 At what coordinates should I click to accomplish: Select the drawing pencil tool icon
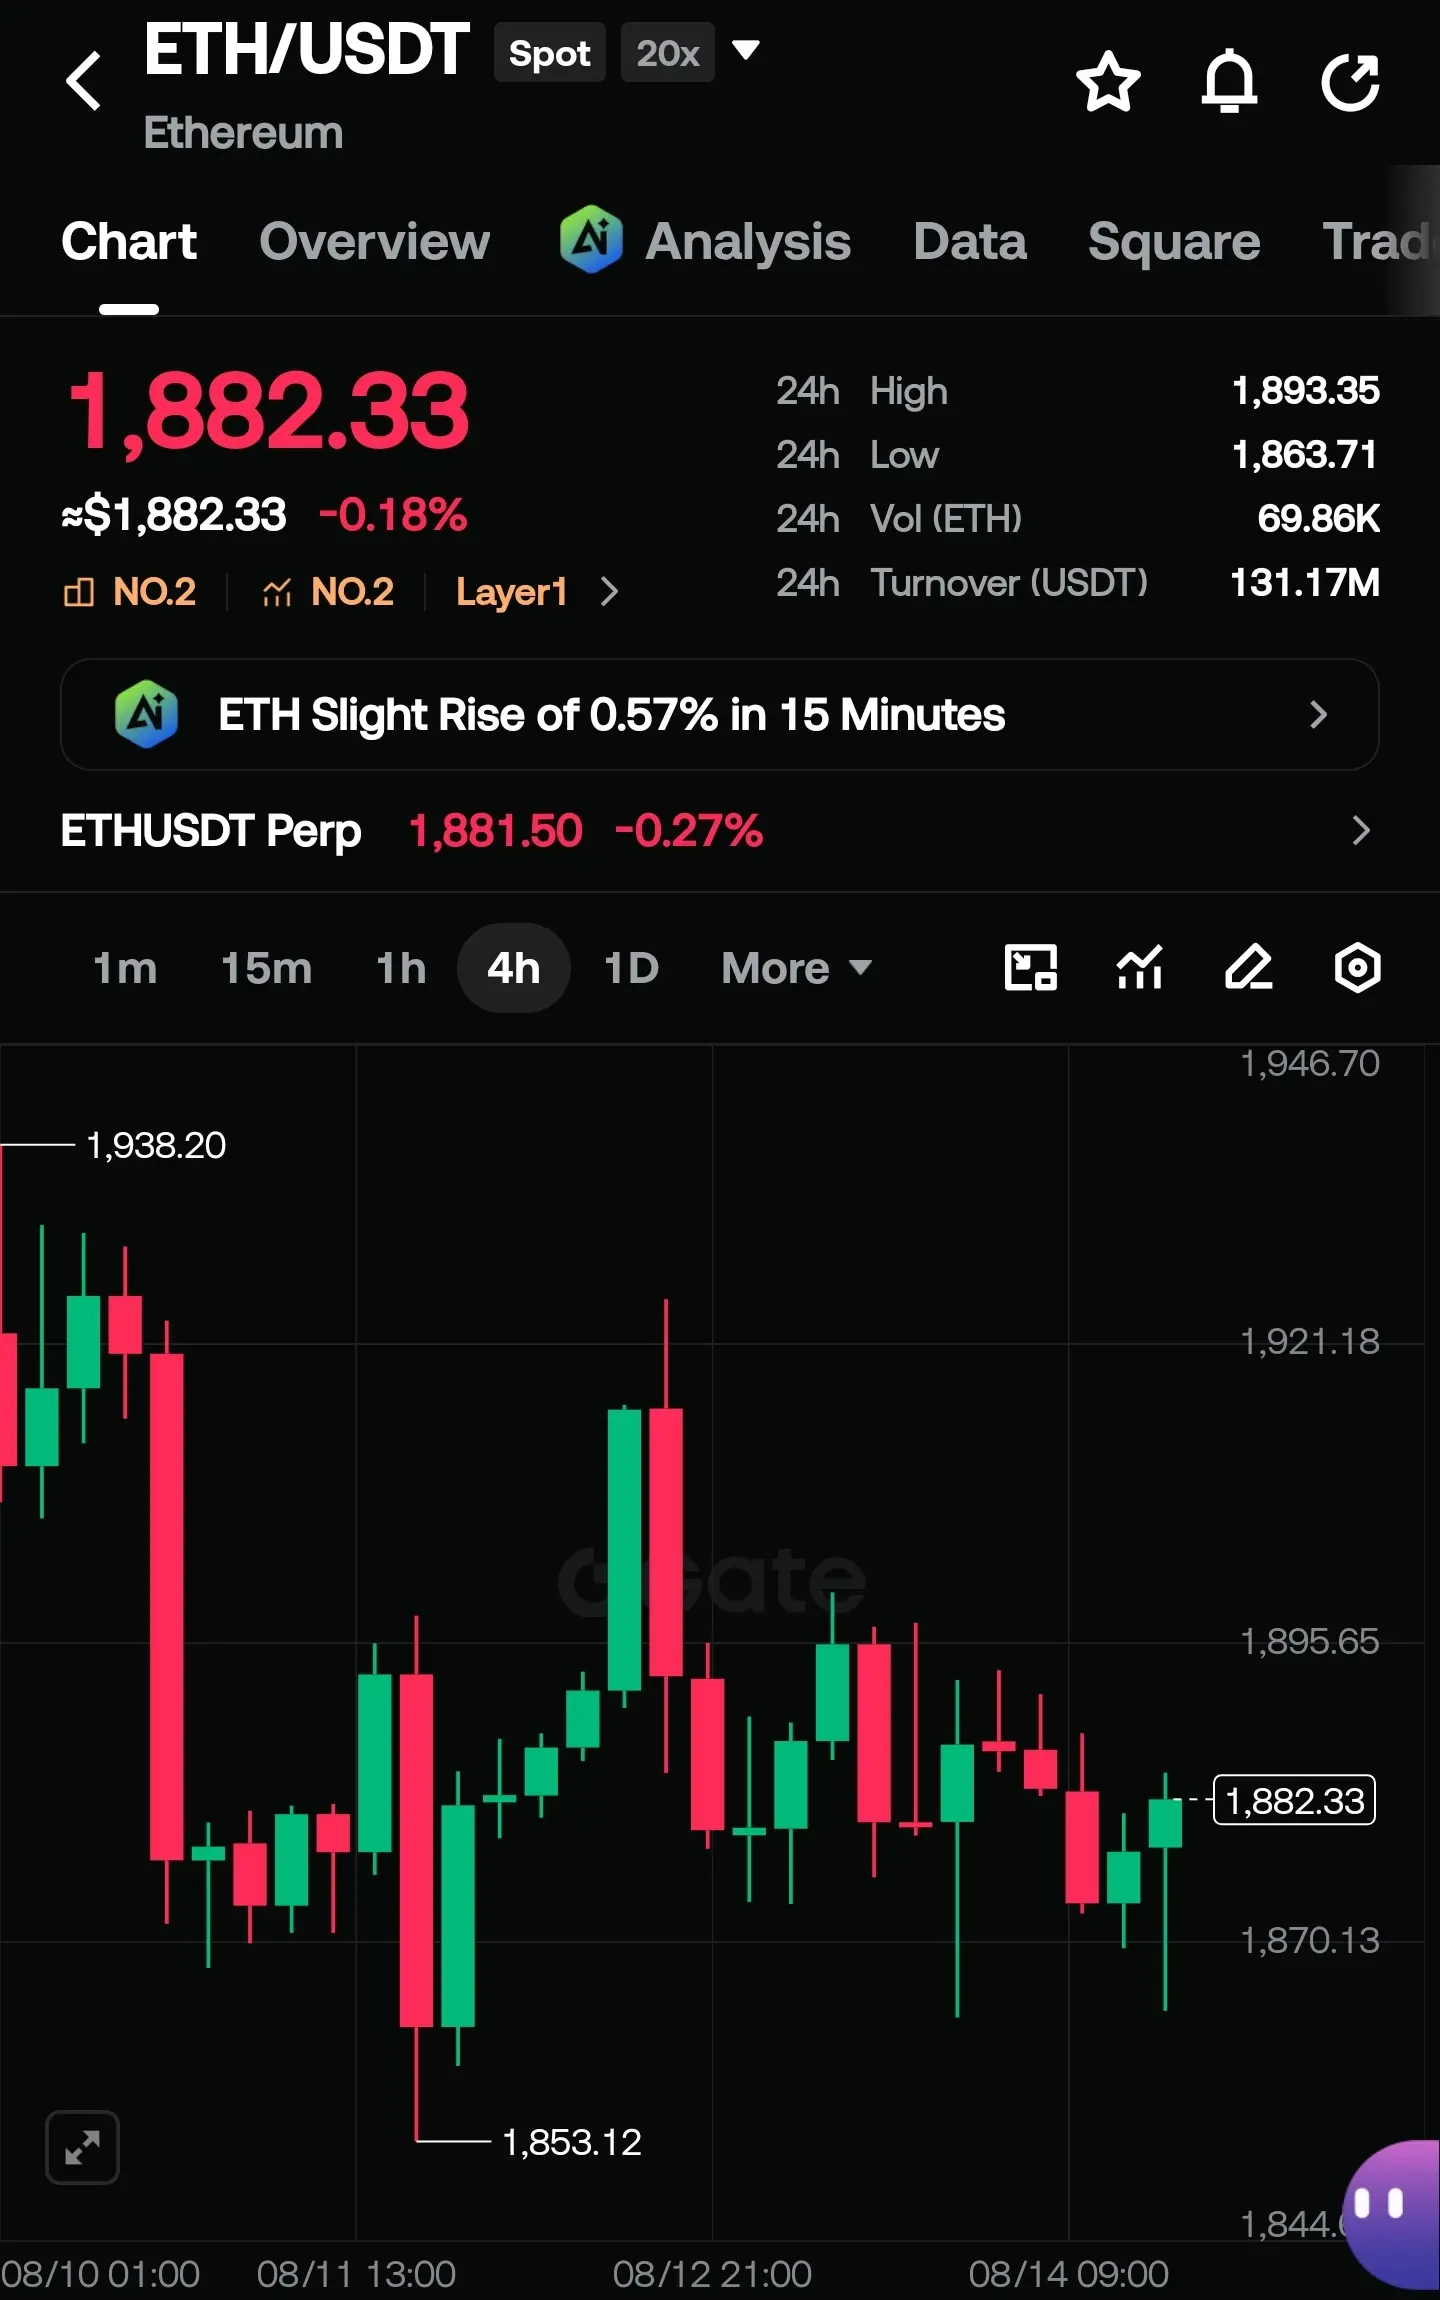[1249, 968]
